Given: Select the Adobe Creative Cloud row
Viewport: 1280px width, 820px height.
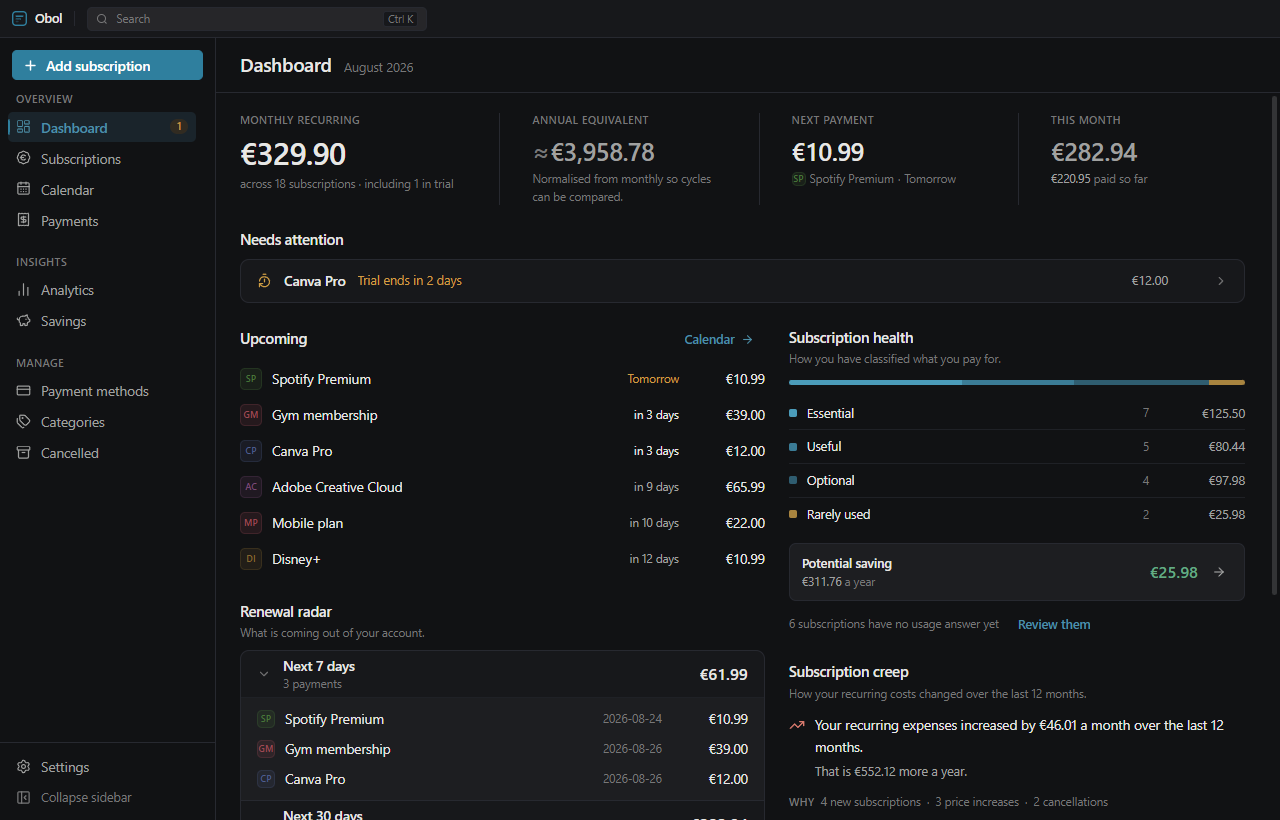Looking at the screenshot, I should point(502,487).
